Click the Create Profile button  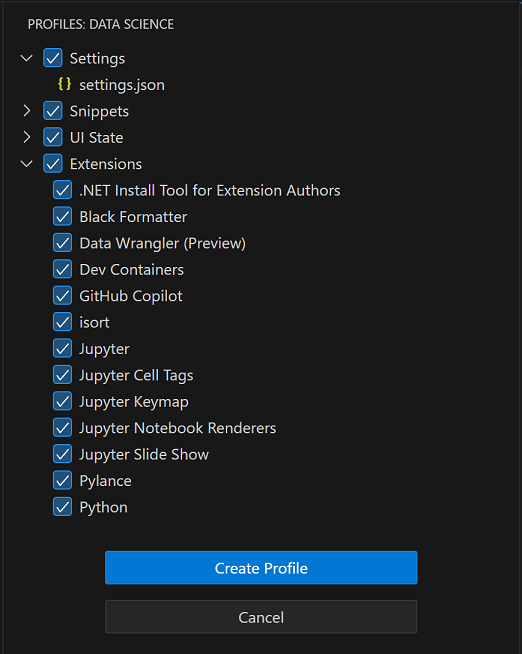pos(261,568)
